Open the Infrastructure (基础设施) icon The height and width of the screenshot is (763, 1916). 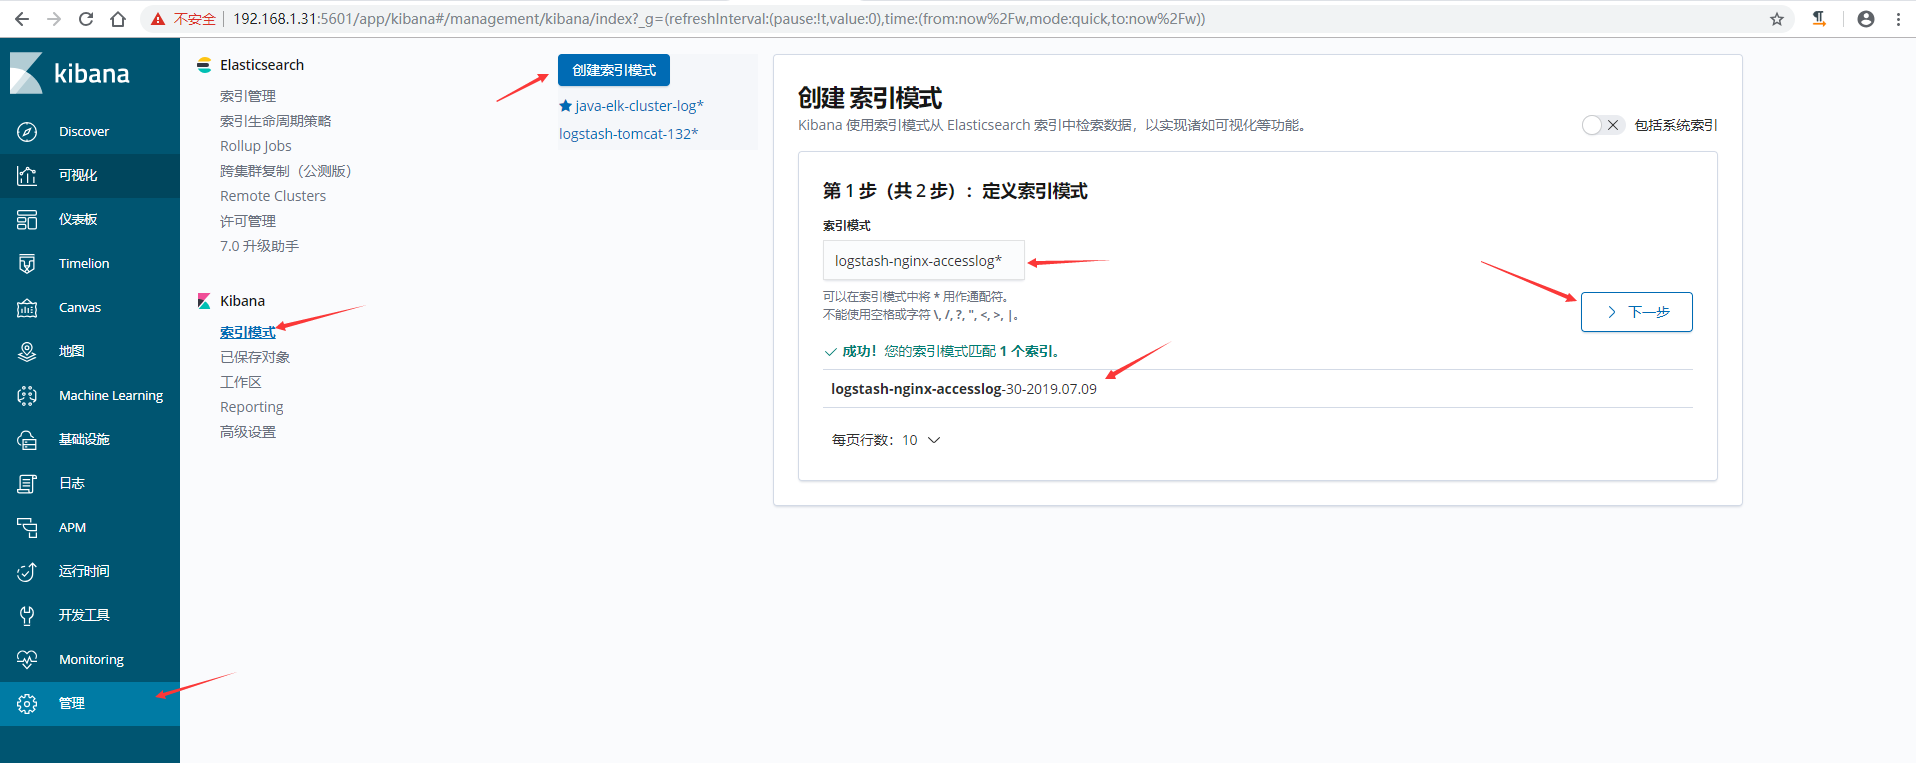[27, 440]
